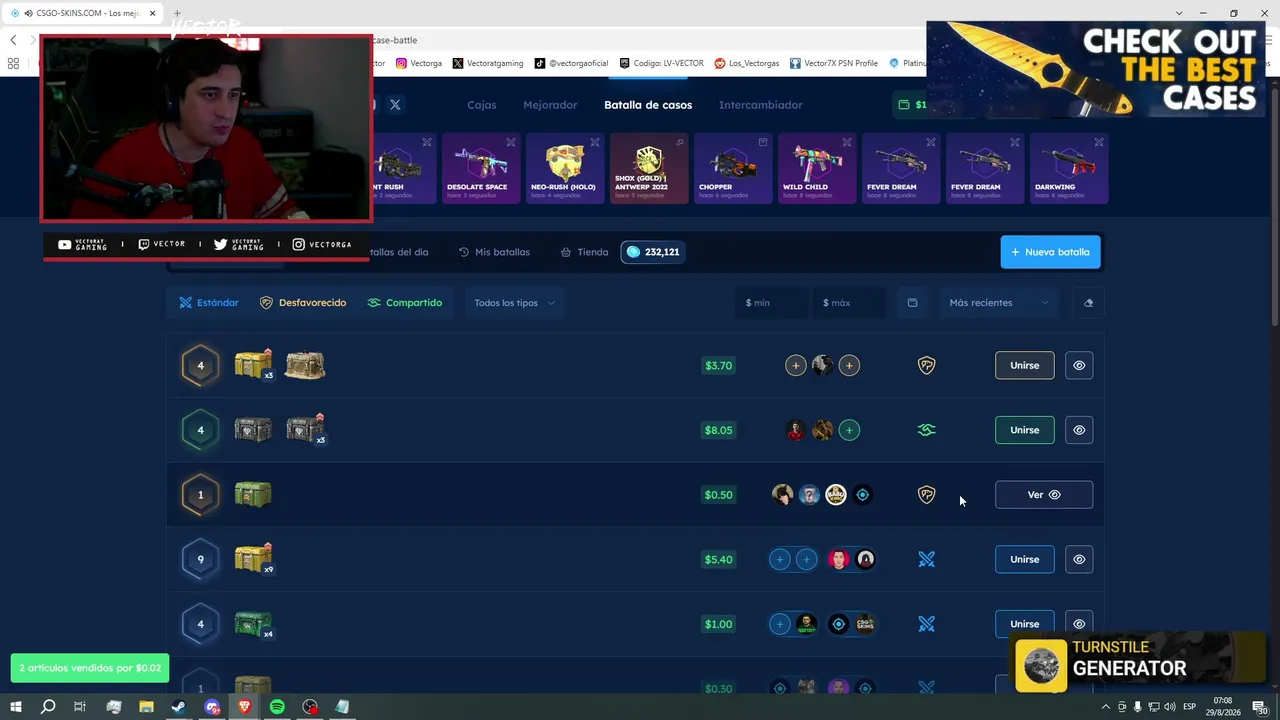Switch to Mis batallas tab
1280x720 pixels.
[494, 252]
